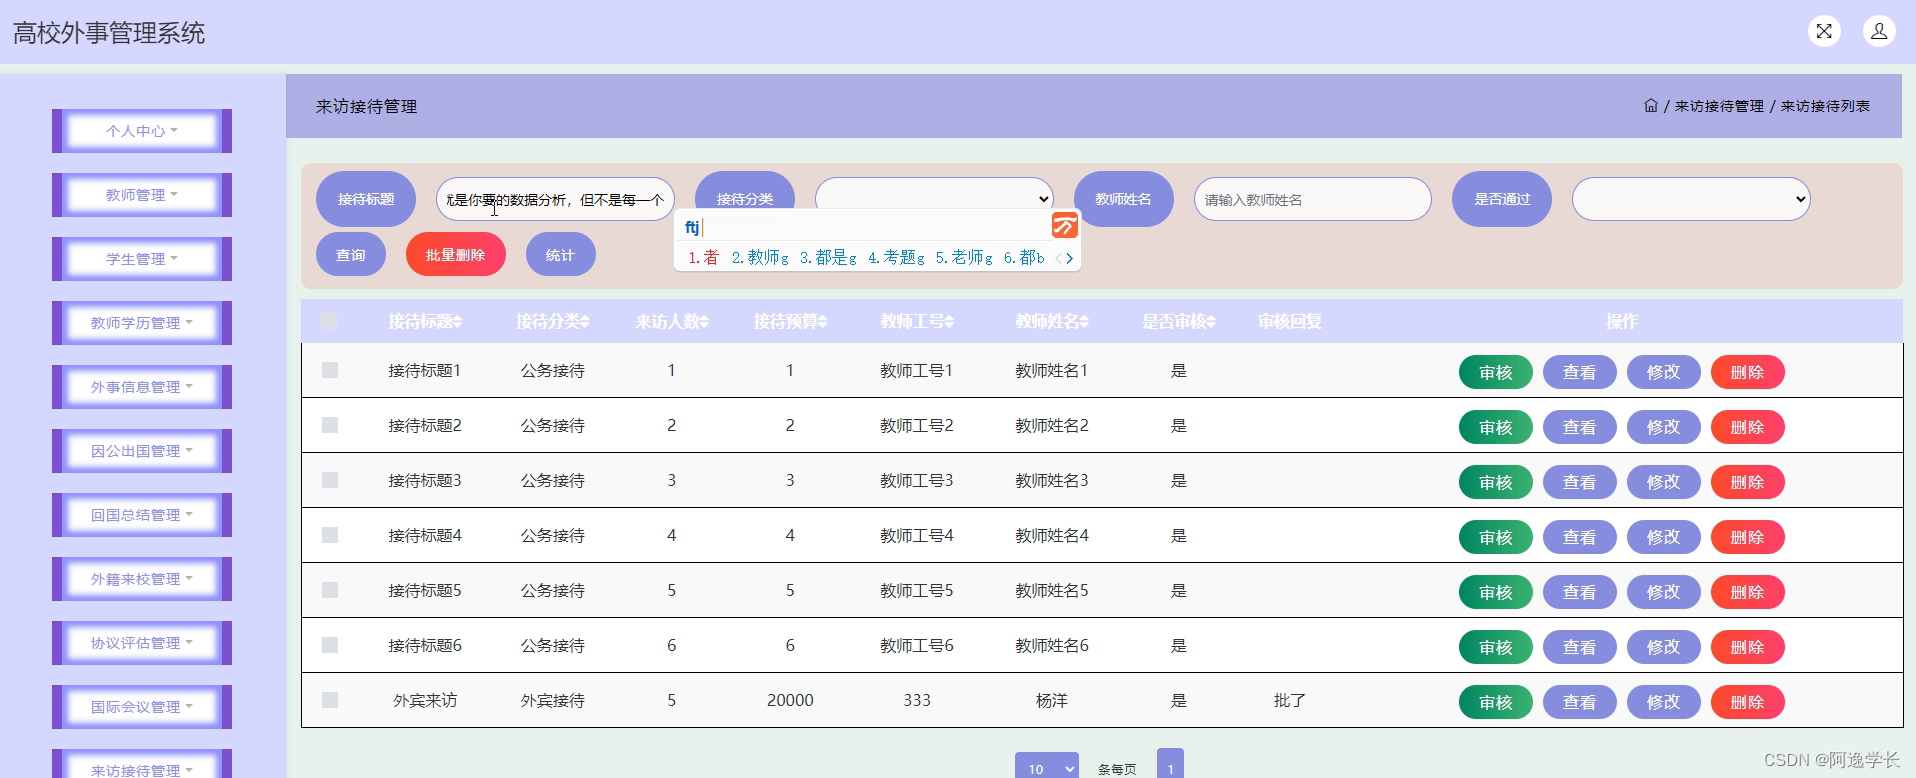The width and height of the screenshot is (1916, 778).
Task: Sort by 接待标题 column arrows
Action: pyautogui.click(x=457, y=322)
